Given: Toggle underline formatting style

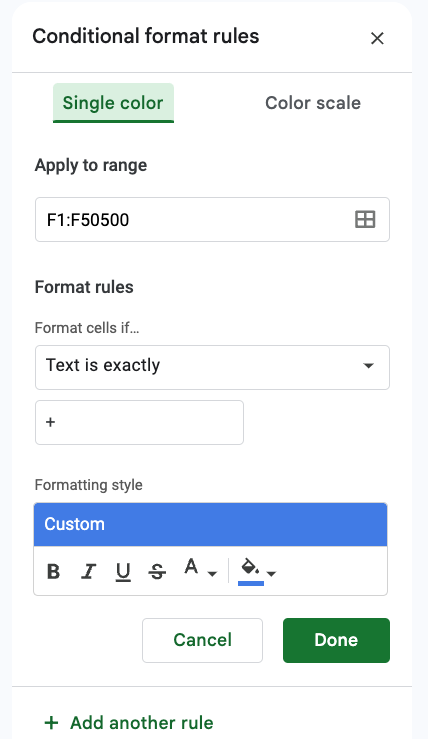Looking at the screenshot, I should click(x=123, y=572).
